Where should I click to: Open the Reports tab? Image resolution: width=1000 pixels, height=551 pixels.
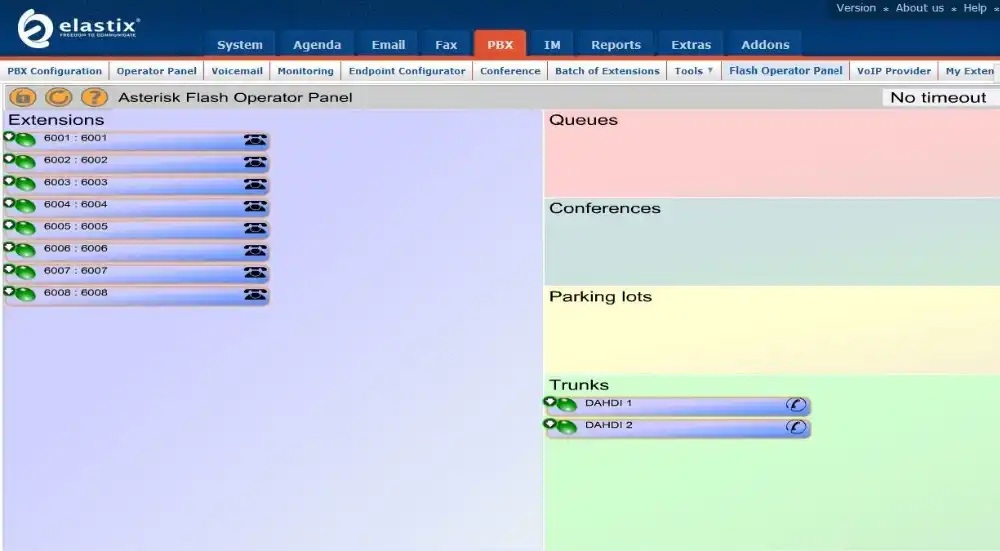pyautogui.click(x=615, y=45)
